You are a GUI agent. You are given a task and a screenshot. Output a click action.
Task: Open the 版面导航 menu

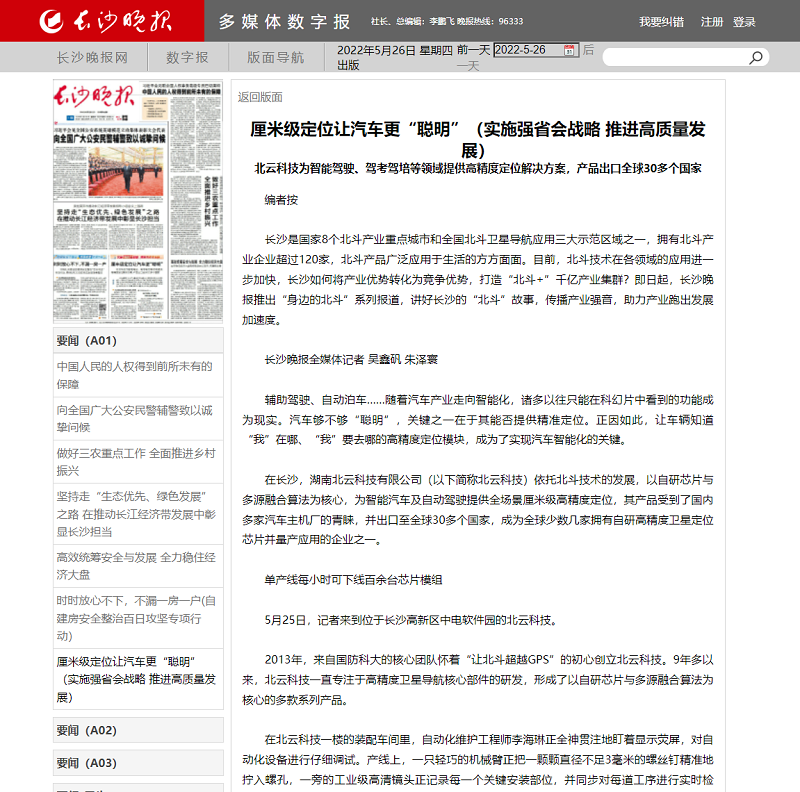[x=275, y=57]
